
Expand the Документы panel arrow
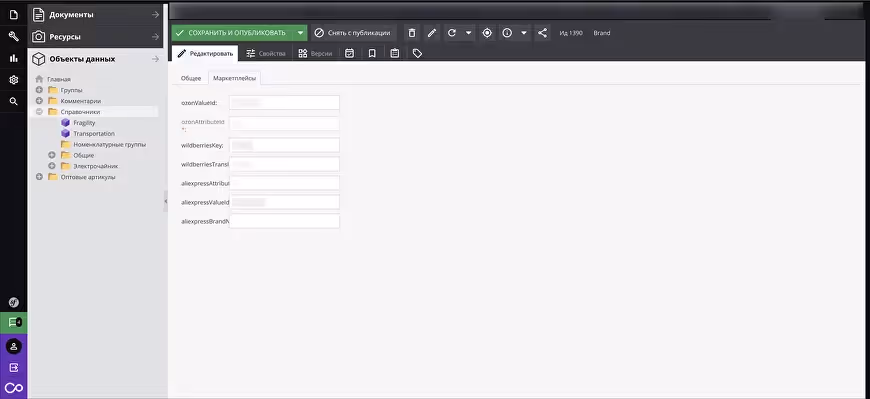[x=155, y=15]
